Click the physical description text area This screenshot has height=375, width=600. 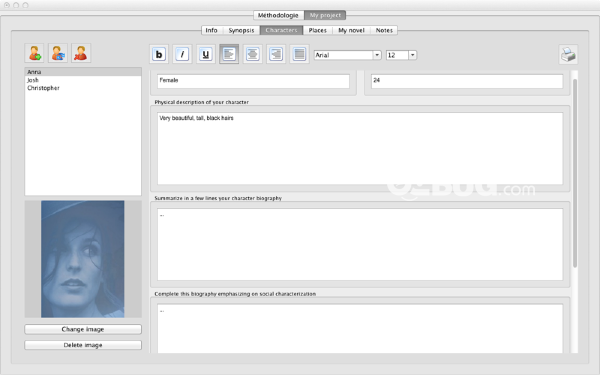point(360,148)
